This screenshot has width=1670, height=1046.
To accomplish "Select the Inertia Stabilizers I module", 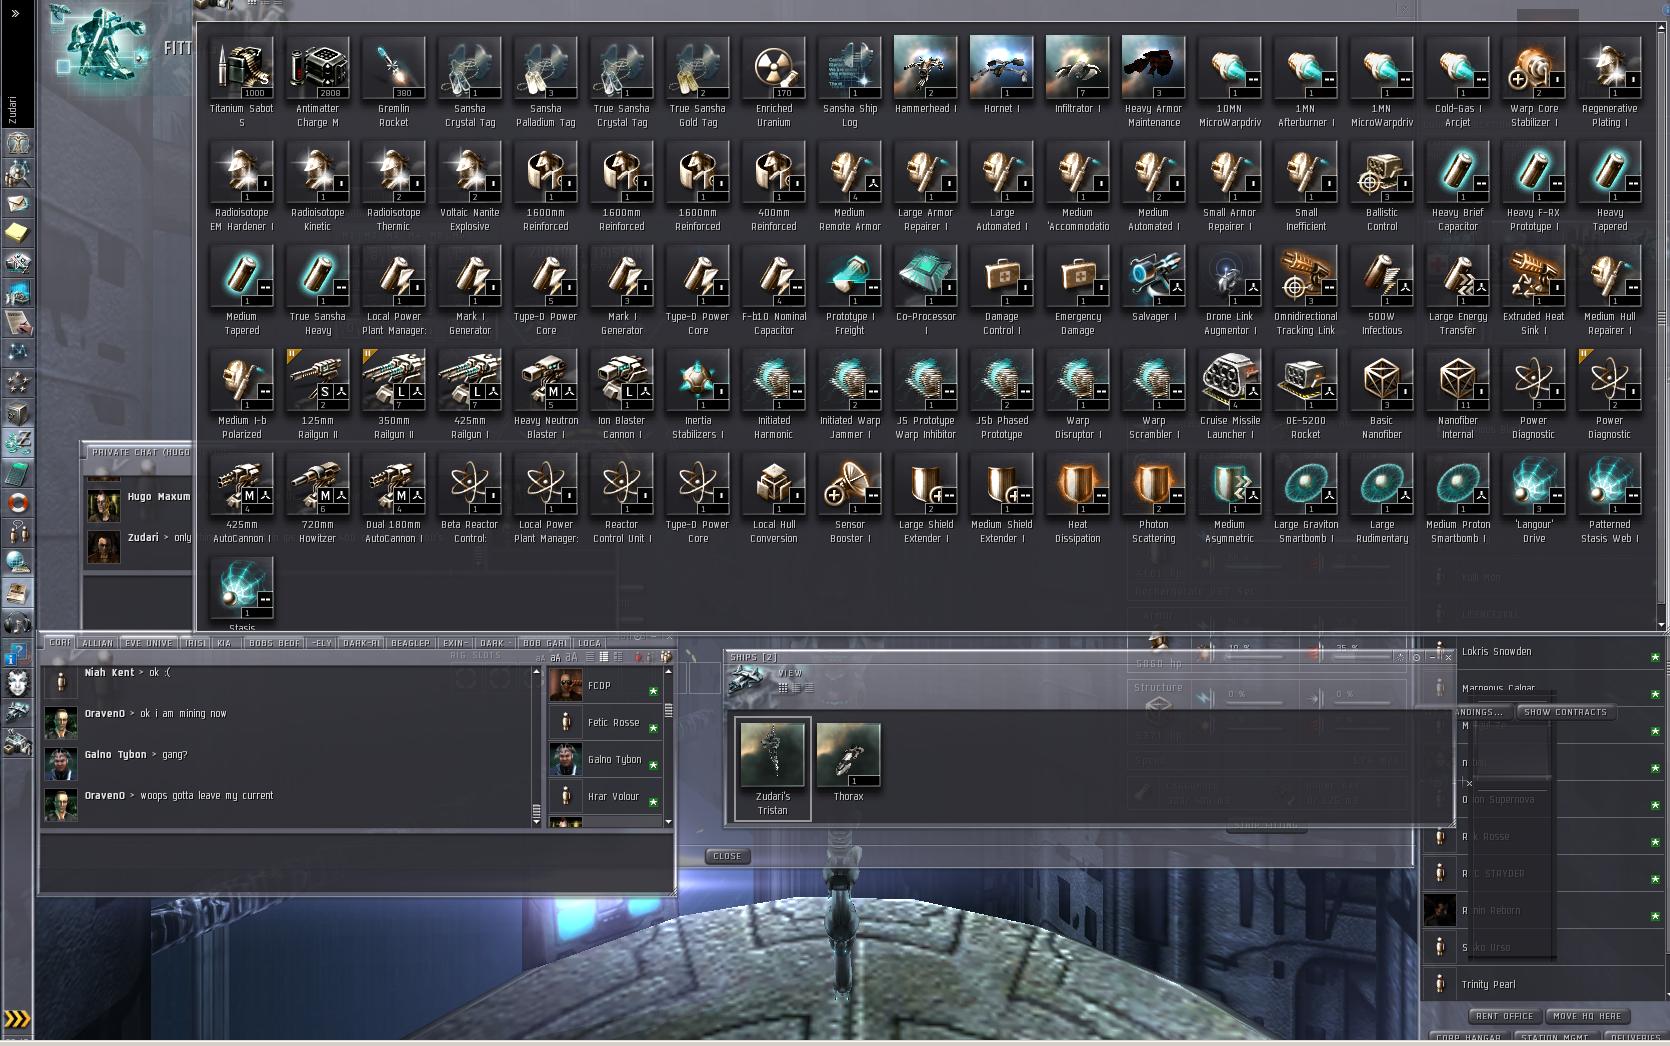I will 697,395.
